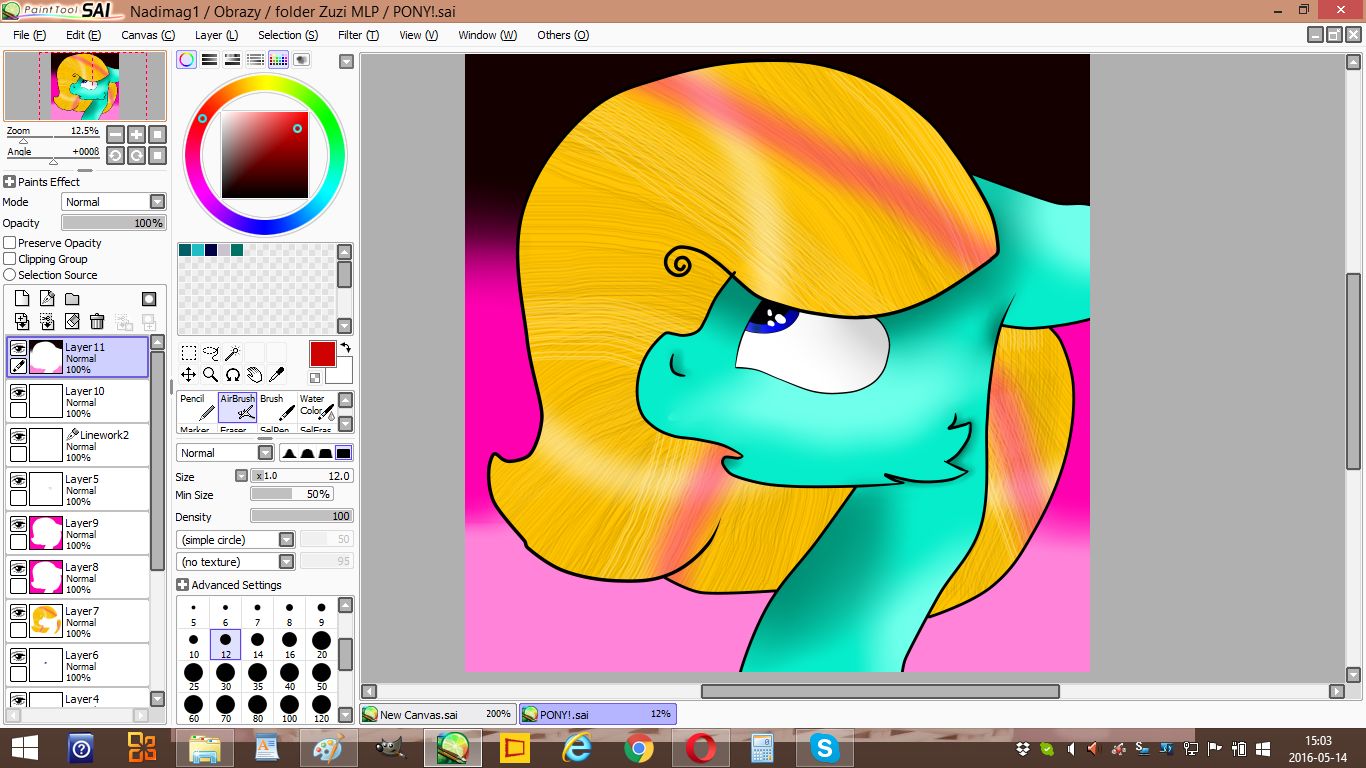Choose the Brush tool
Screen dimensions: 1366x768
(277, 407)
